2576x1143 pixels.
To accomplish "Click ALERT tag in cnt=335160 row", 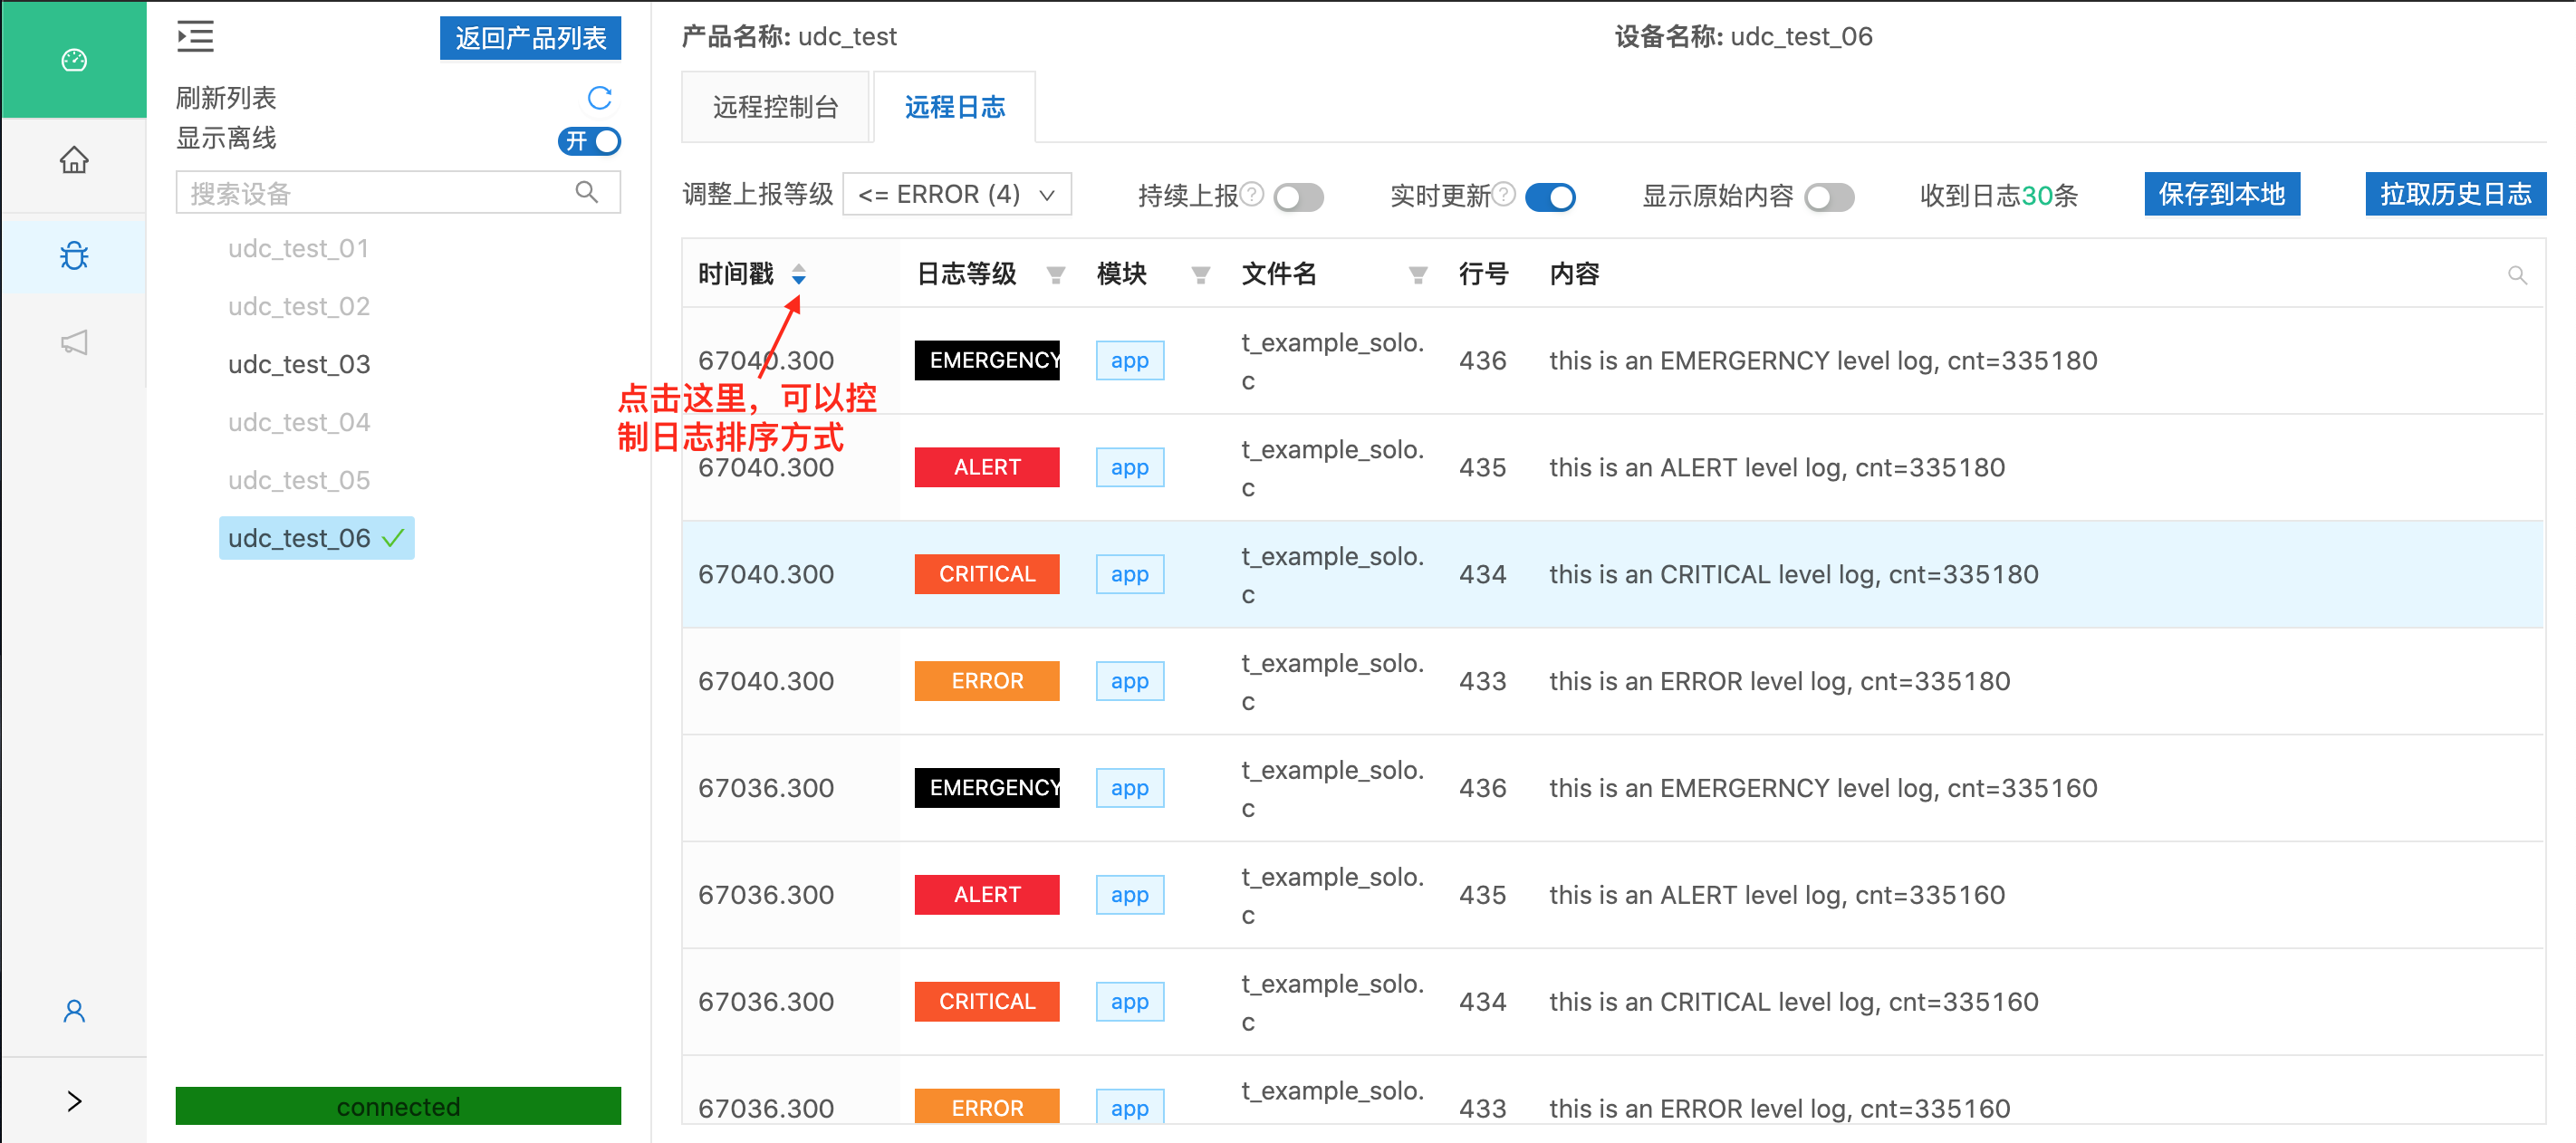I will [987, 895].
